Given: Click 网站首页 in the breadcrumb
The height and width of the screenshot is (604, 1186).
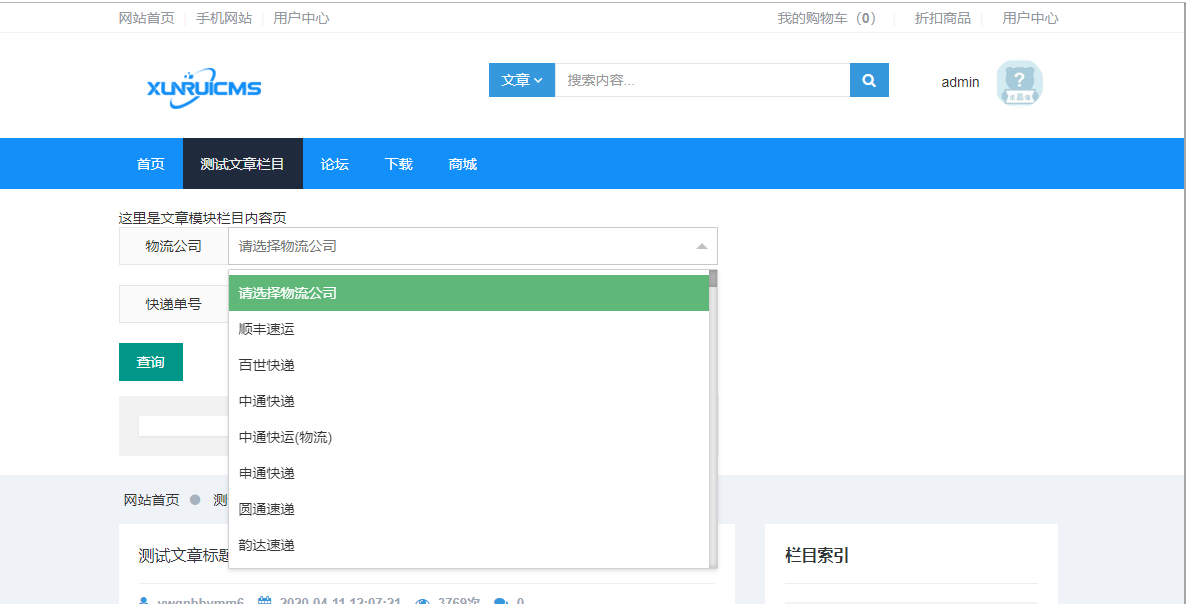Looking at the screenshot, I should click(151, 500).
